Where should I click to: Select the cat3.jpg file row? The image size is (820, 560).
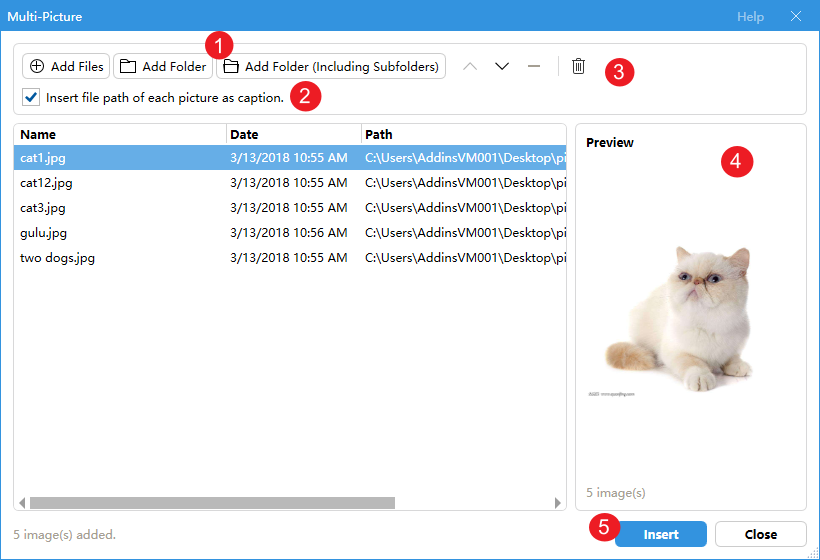[290, 208]
